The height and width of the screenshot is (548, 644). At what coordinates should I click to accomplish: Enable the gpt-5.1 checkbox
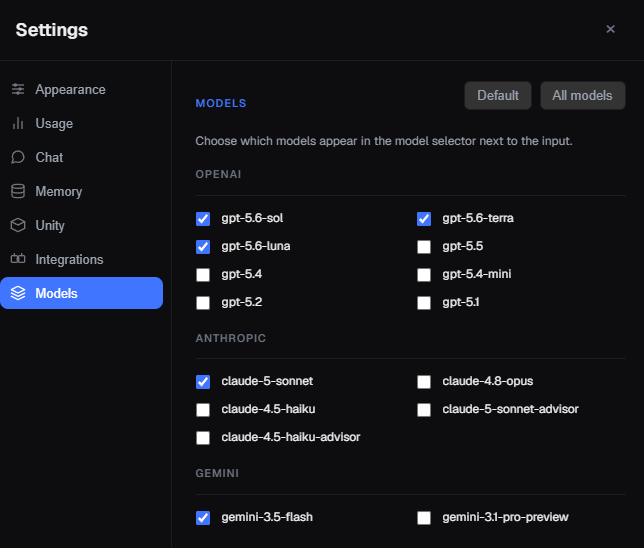pos(424,303)
